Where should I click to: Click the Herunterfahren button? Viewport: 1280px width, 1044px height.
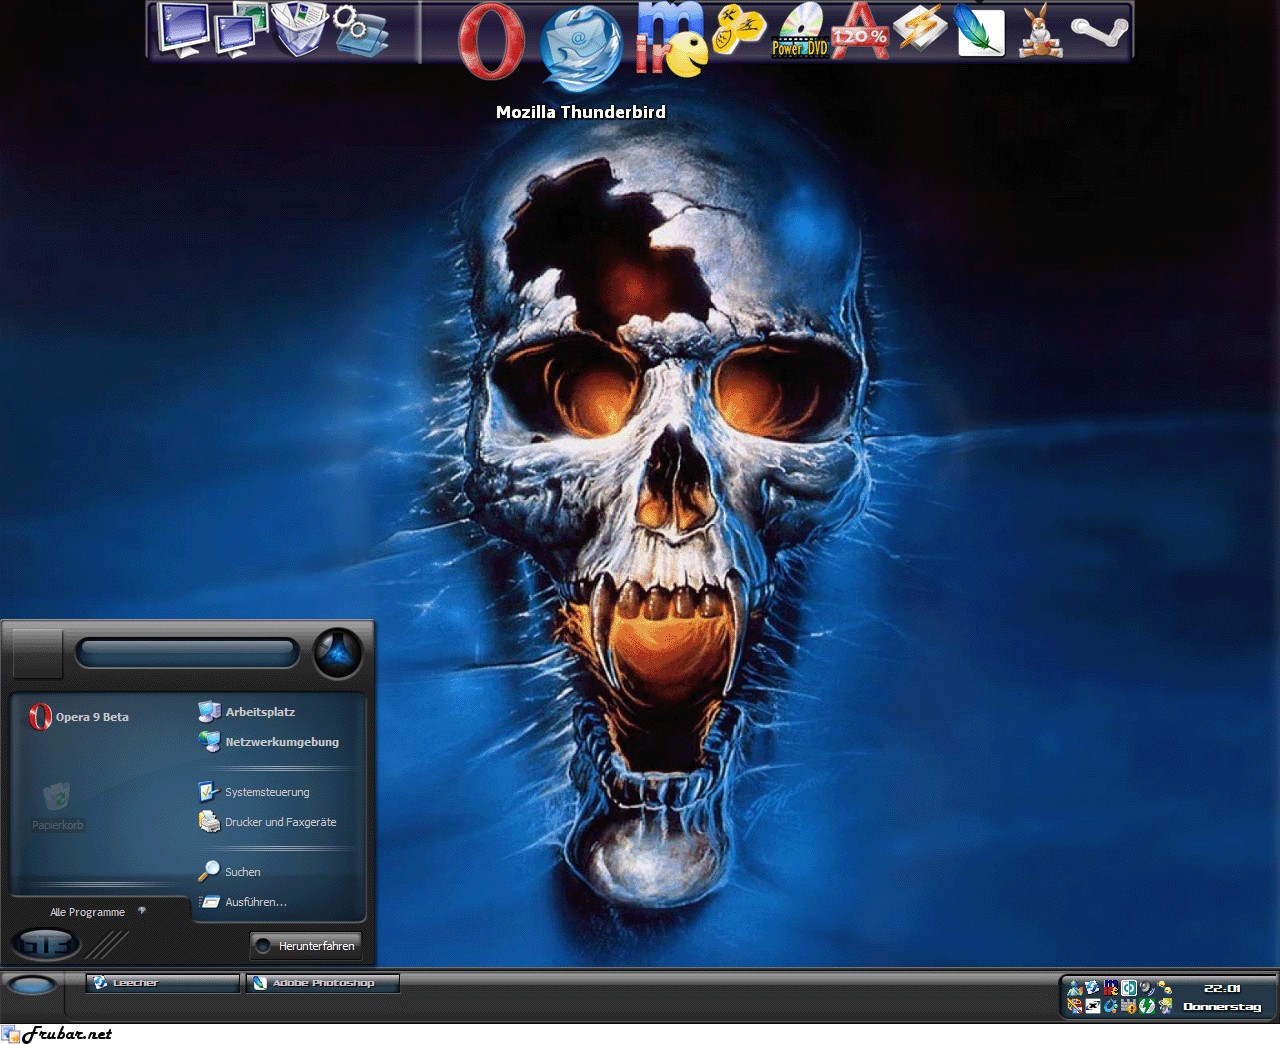point(304,945)
